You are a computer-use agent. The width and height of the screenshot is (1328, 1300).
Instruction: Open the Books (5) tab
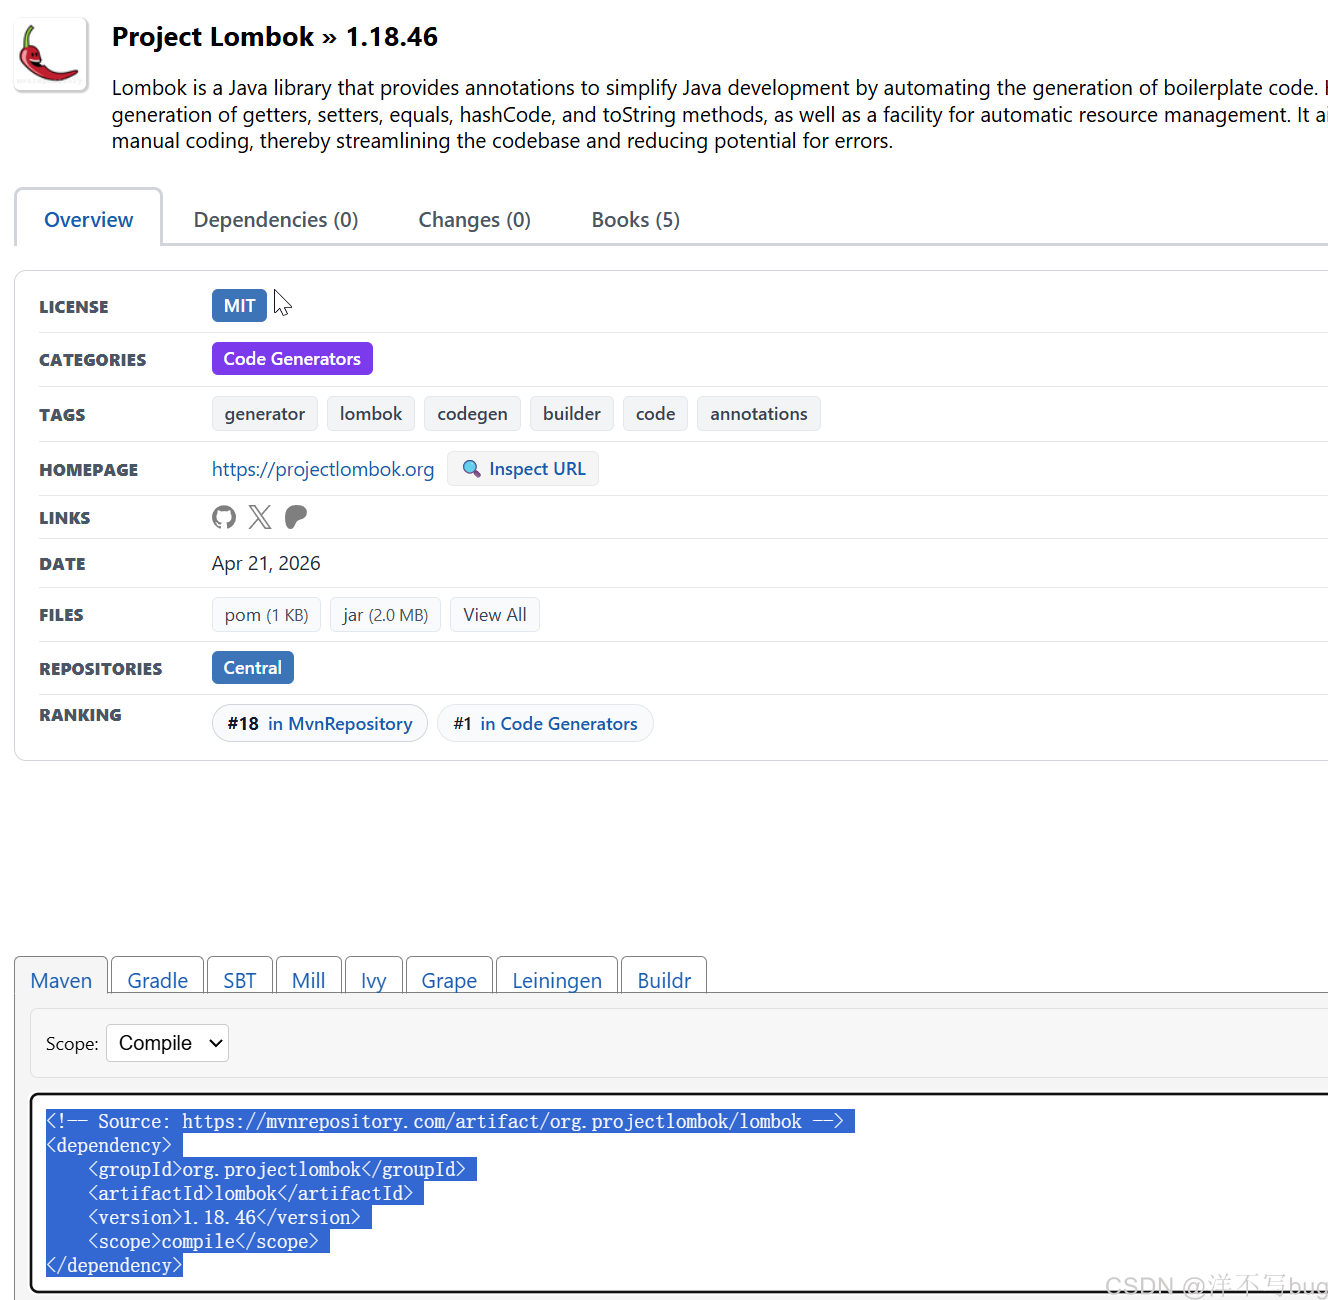coord(636,220)
